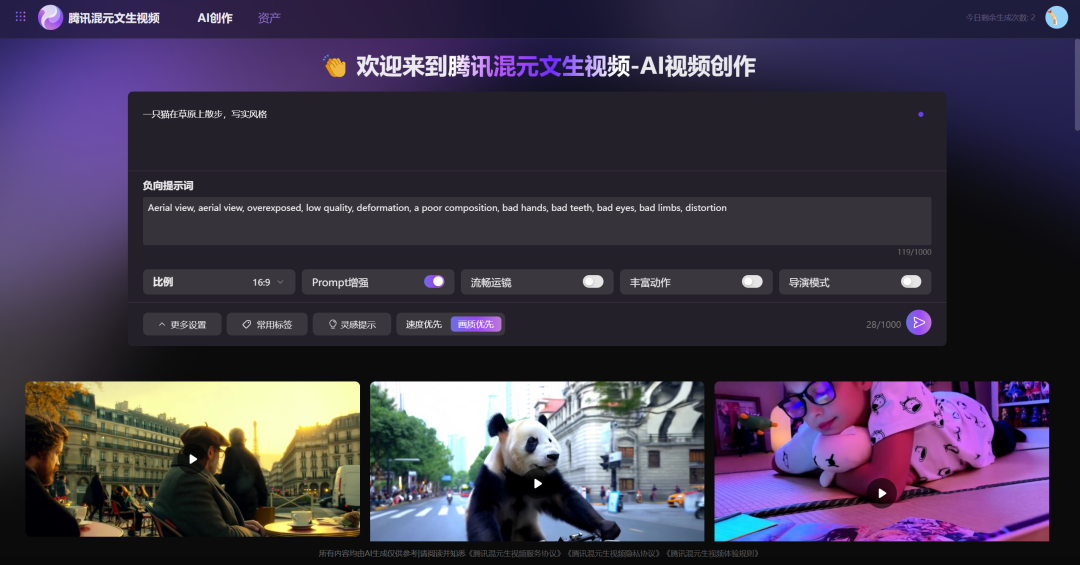Play the Paris cafe video
The width and height of the screenshot is (1080, 565).
click(193, 459)
